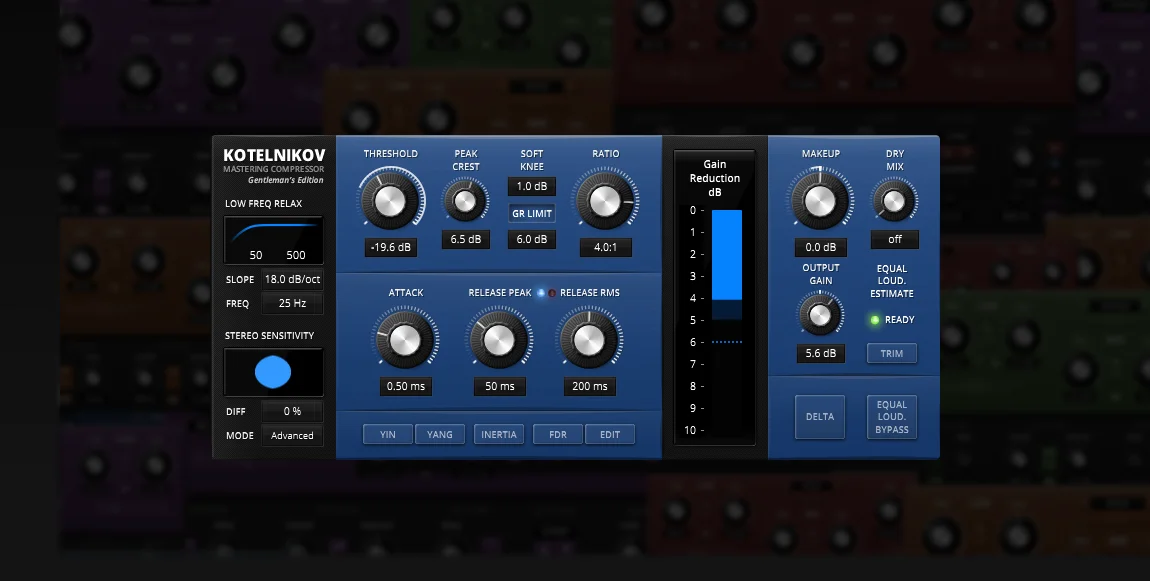Click the 4.0:1 ratio value field
The height and width of the screenshot is (581, 1150).
pos(606,247)
